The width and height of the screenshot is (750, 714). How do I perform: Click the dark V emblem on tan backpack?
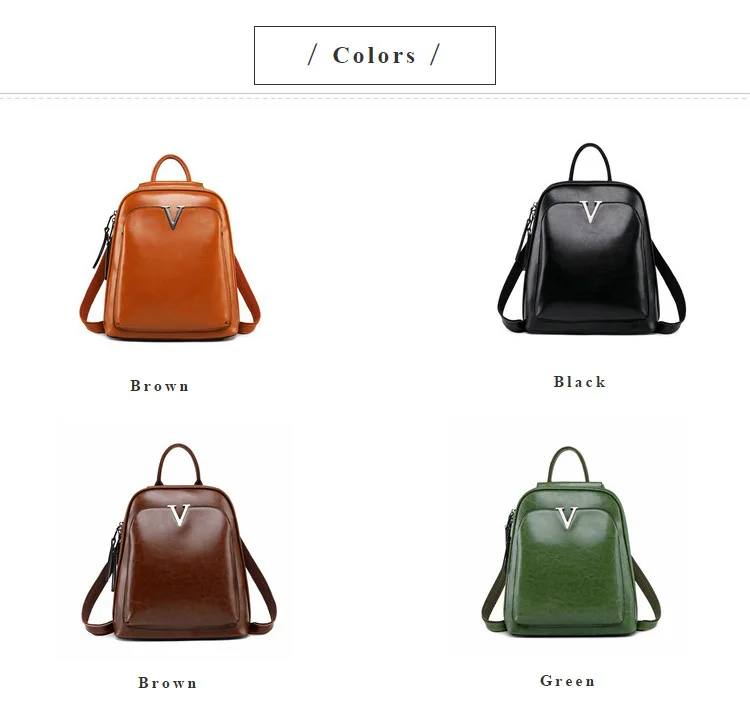tap(173, 218)
